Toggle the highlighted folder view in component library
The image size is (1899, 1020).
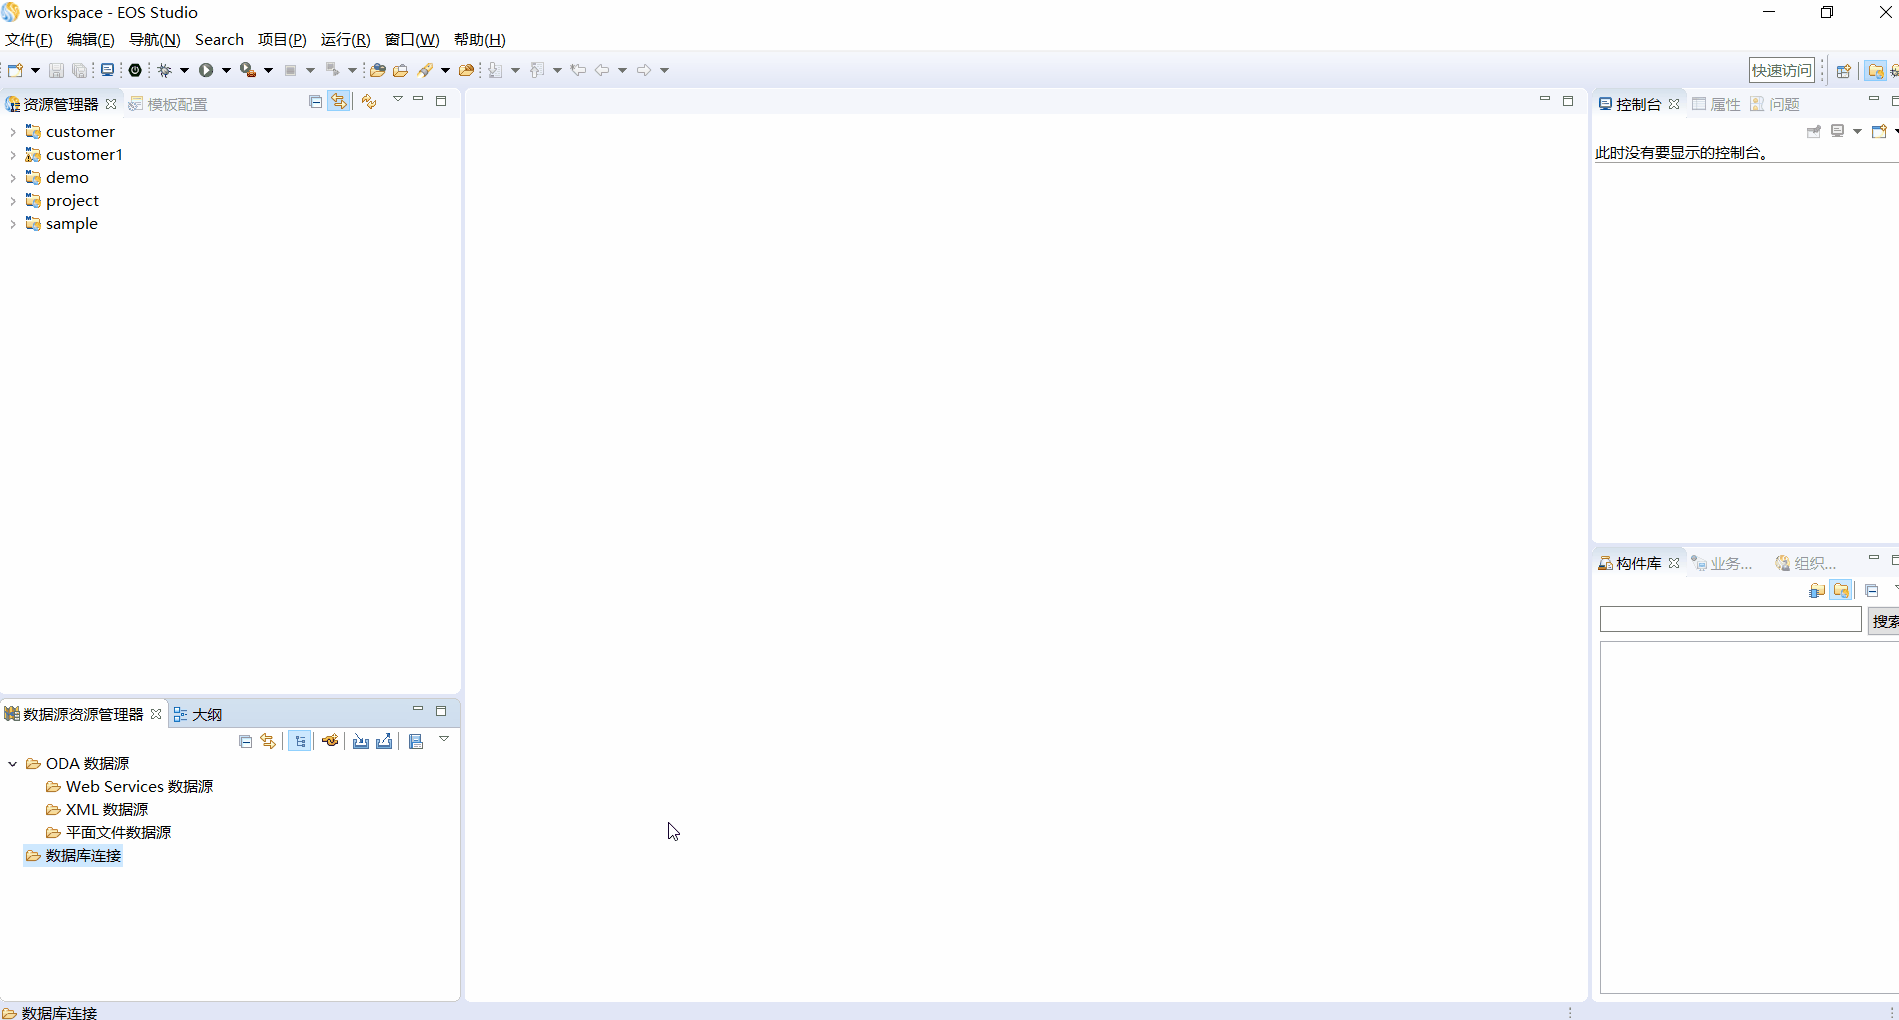pos(1841,591)
